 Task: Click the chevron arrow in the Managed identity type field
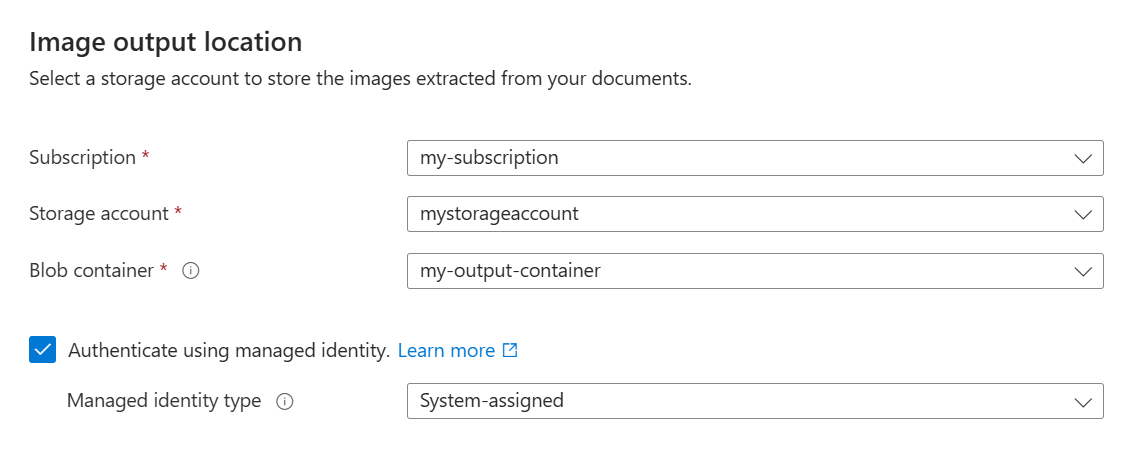[x=1082, y=401]
